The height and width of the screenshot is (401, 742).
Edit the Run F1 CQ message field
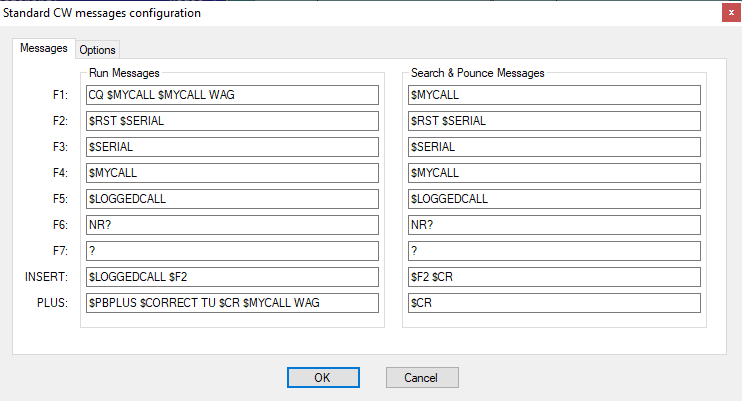[232, 95]
